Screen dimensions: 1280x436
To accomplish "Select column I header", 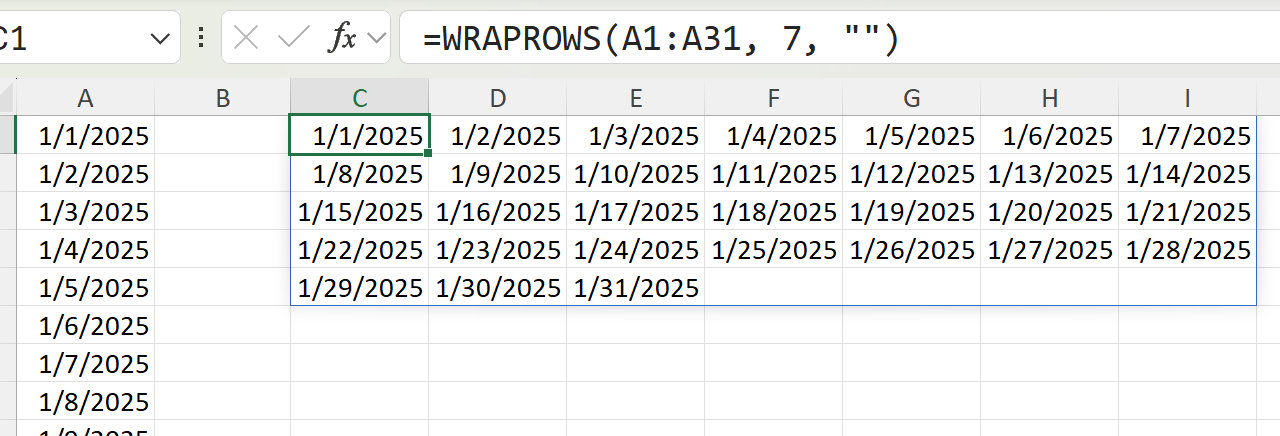I will tap(1187, 98).
